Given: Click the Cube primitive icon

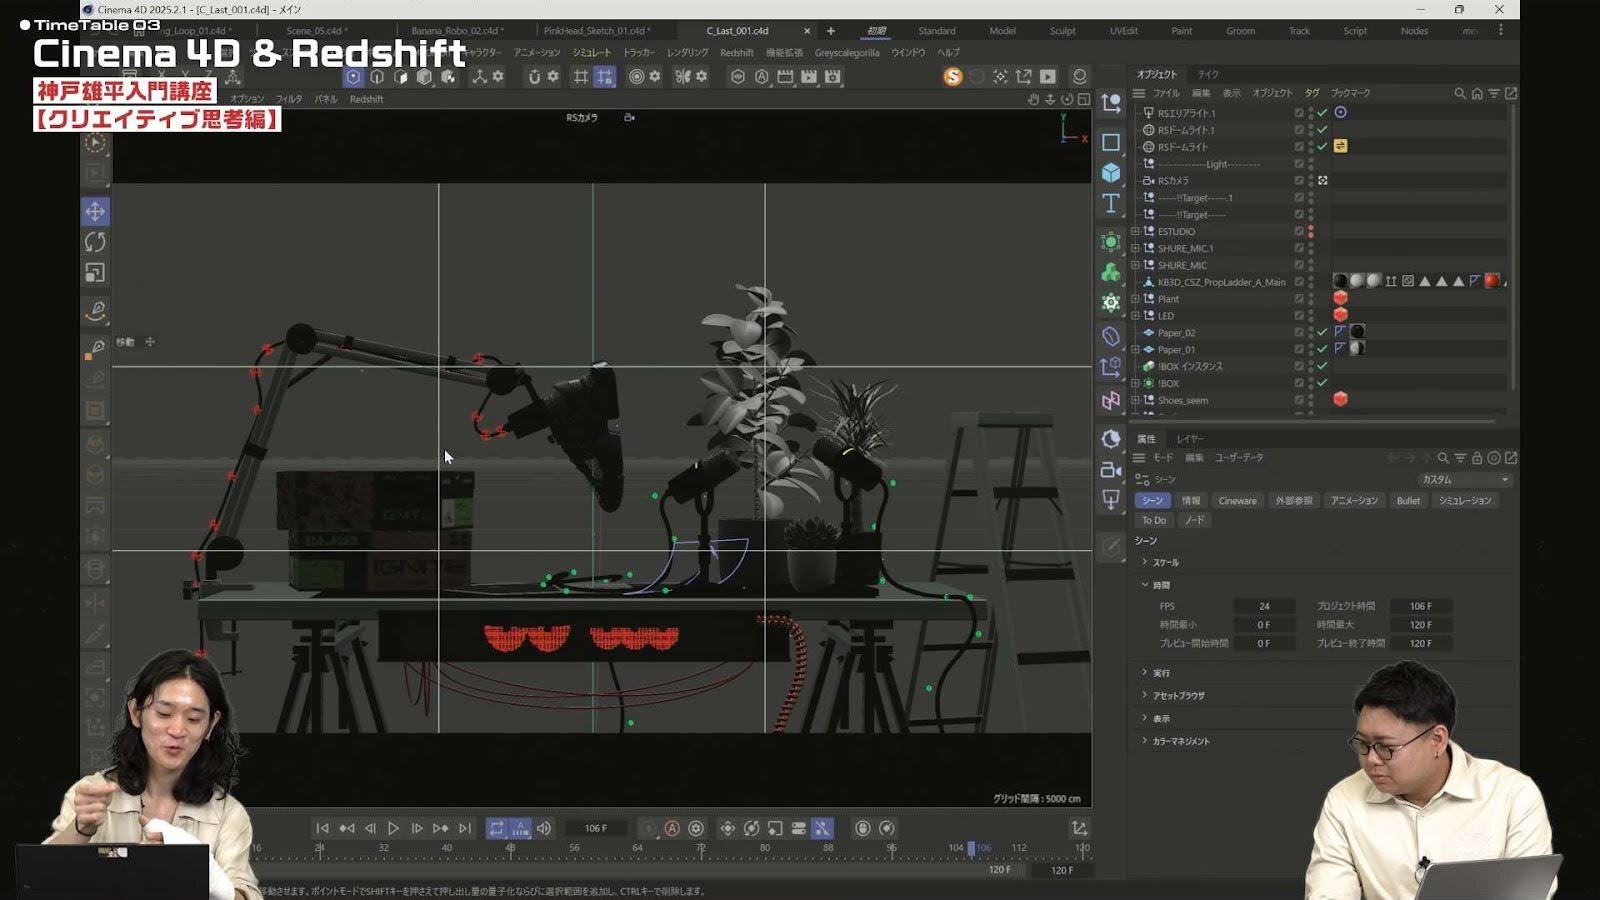Looking at the screenshot, I should tap(1111, 173).
